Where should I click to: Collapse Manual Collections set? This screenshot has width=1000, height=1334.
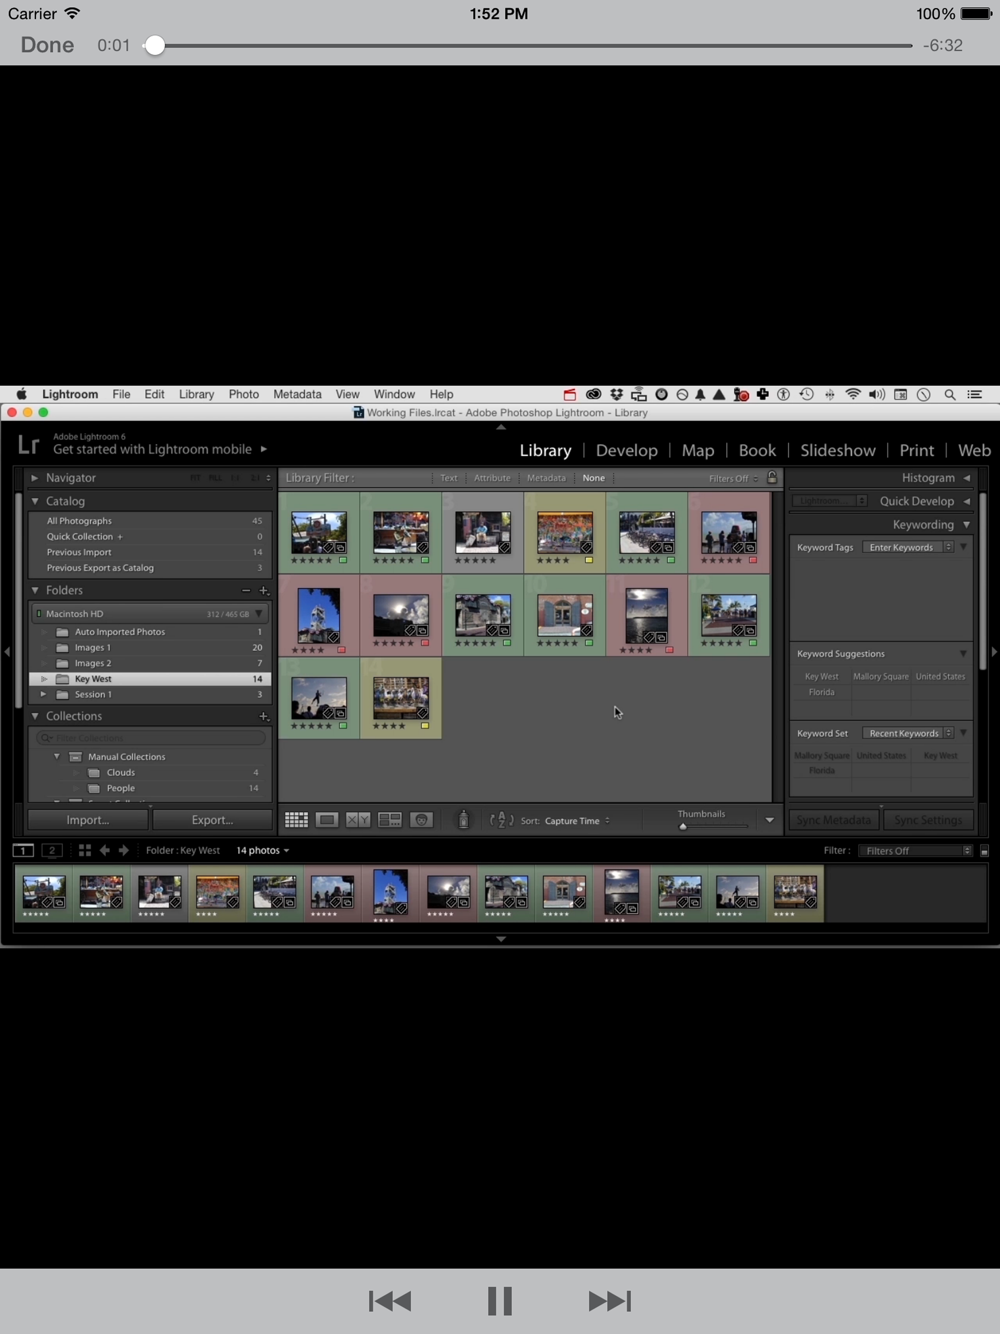(x=57, y=757)
